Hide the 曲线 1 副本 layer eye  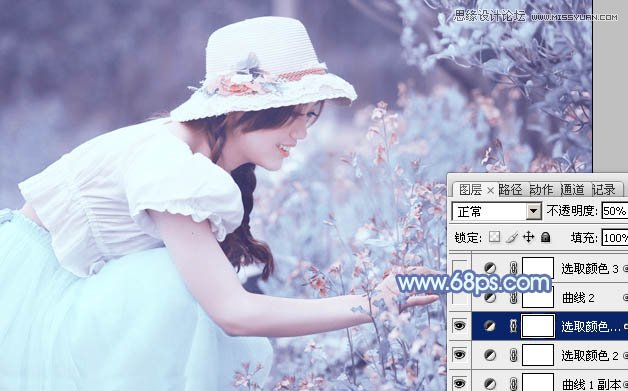pyautogui.click(x=459, y=382)
